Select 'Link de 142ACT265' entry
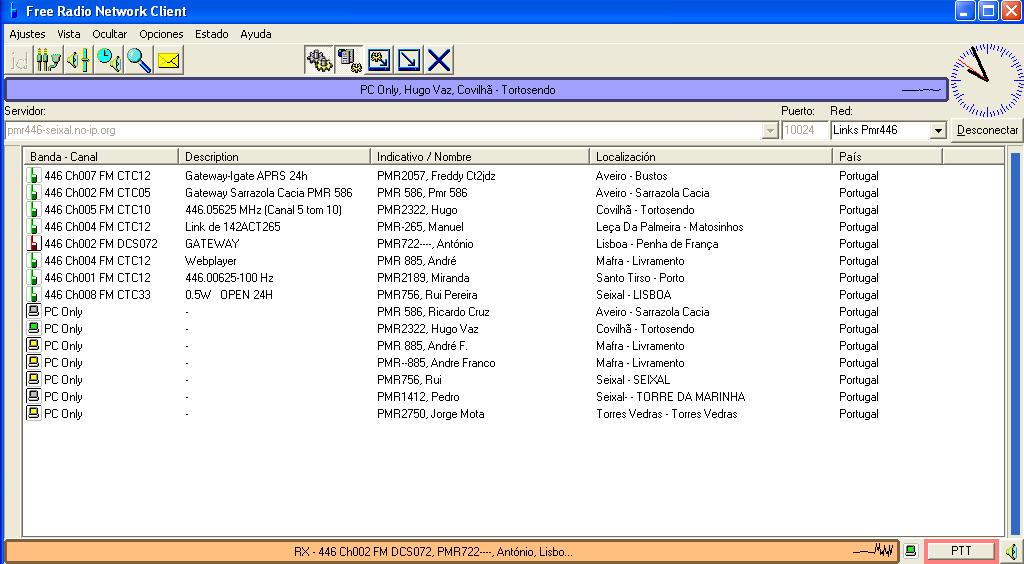 click(x=232, y=227)
